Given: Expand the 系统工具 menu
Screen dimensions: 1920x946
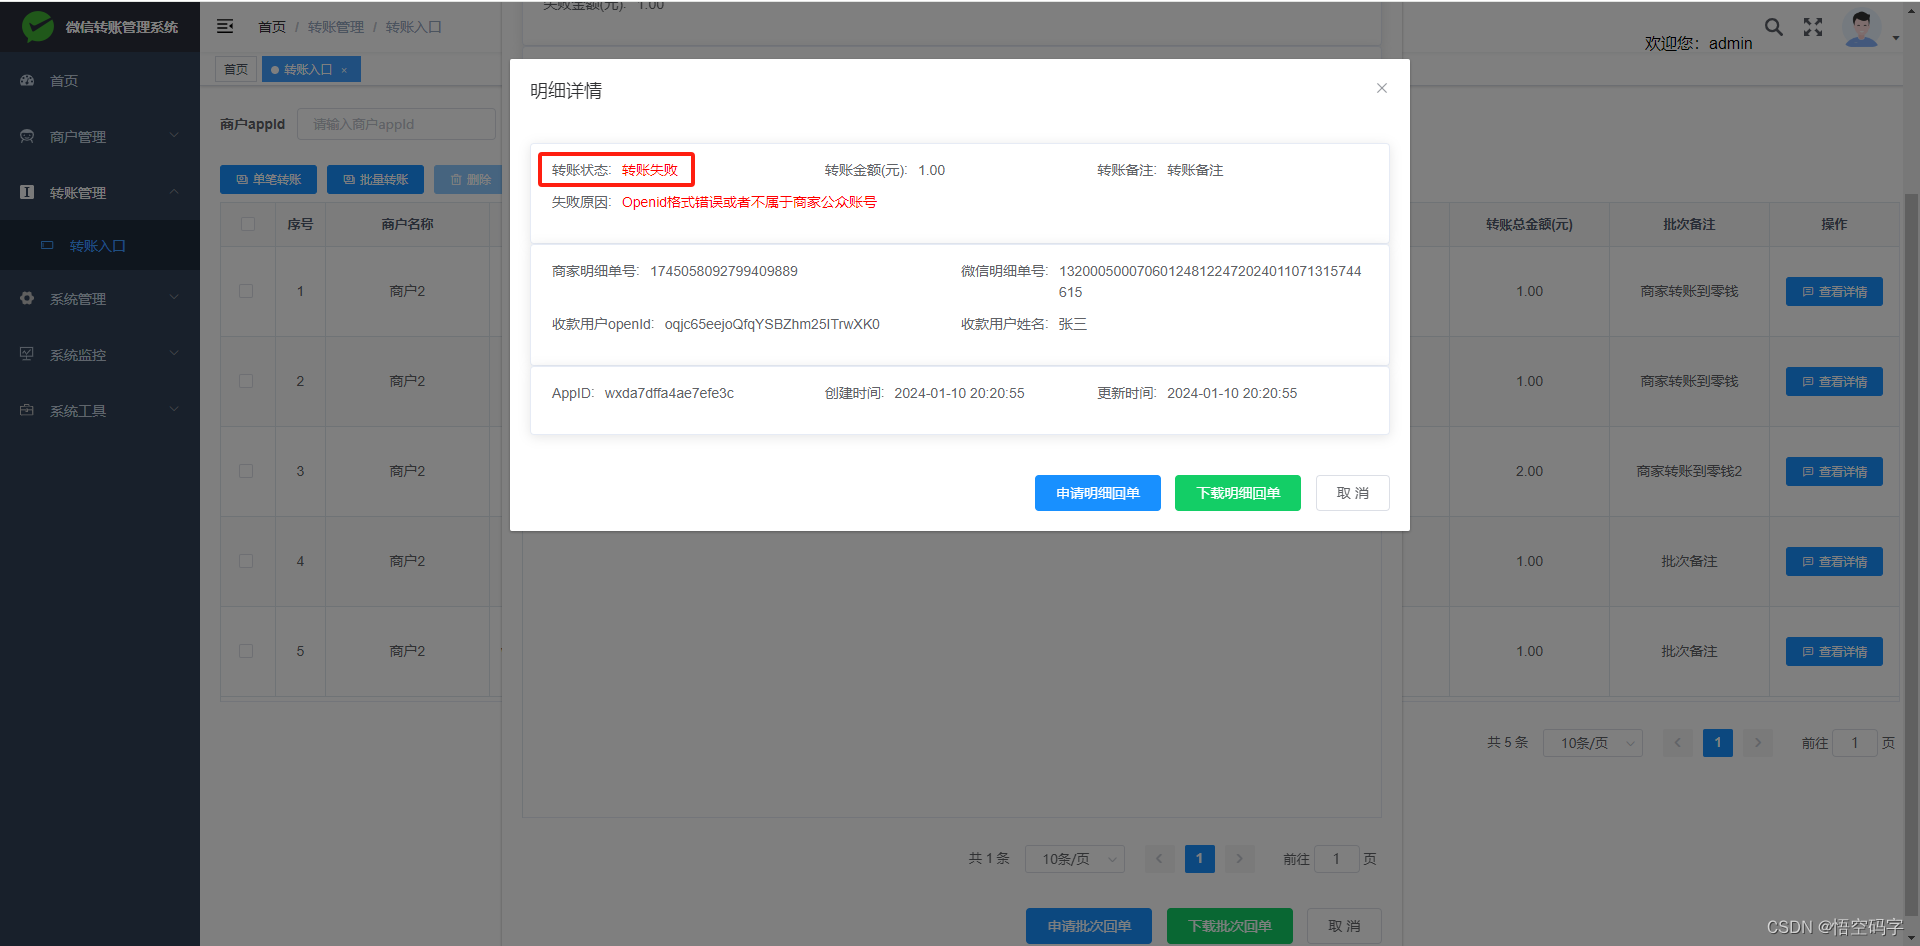Looking at the screenshot, I should click(100, 410).
